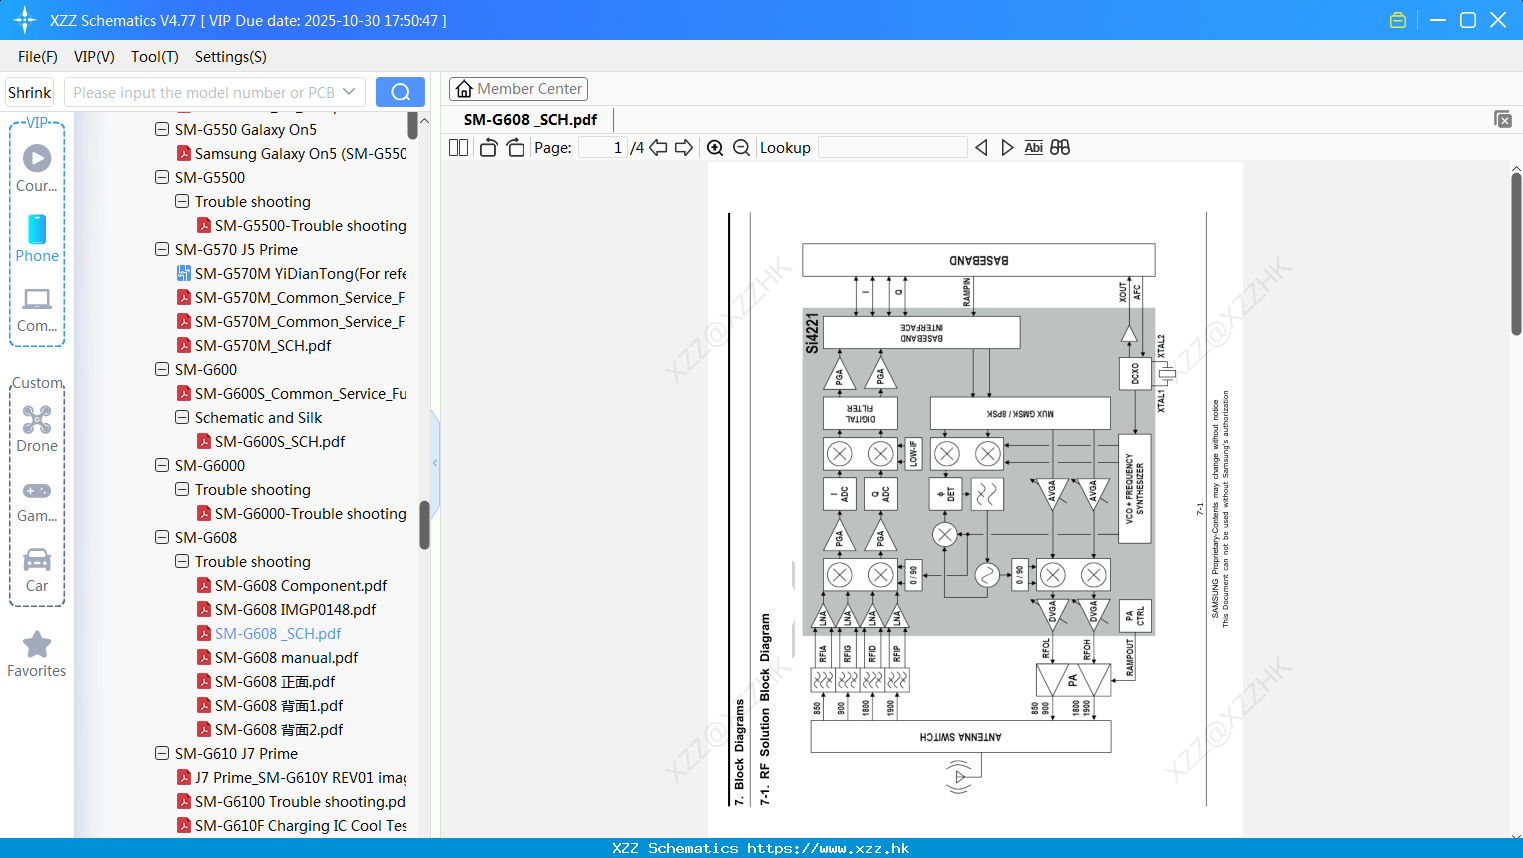Collapse Trouble shooting under SM-G608
1523x858 pixels.
pos(182,561)
